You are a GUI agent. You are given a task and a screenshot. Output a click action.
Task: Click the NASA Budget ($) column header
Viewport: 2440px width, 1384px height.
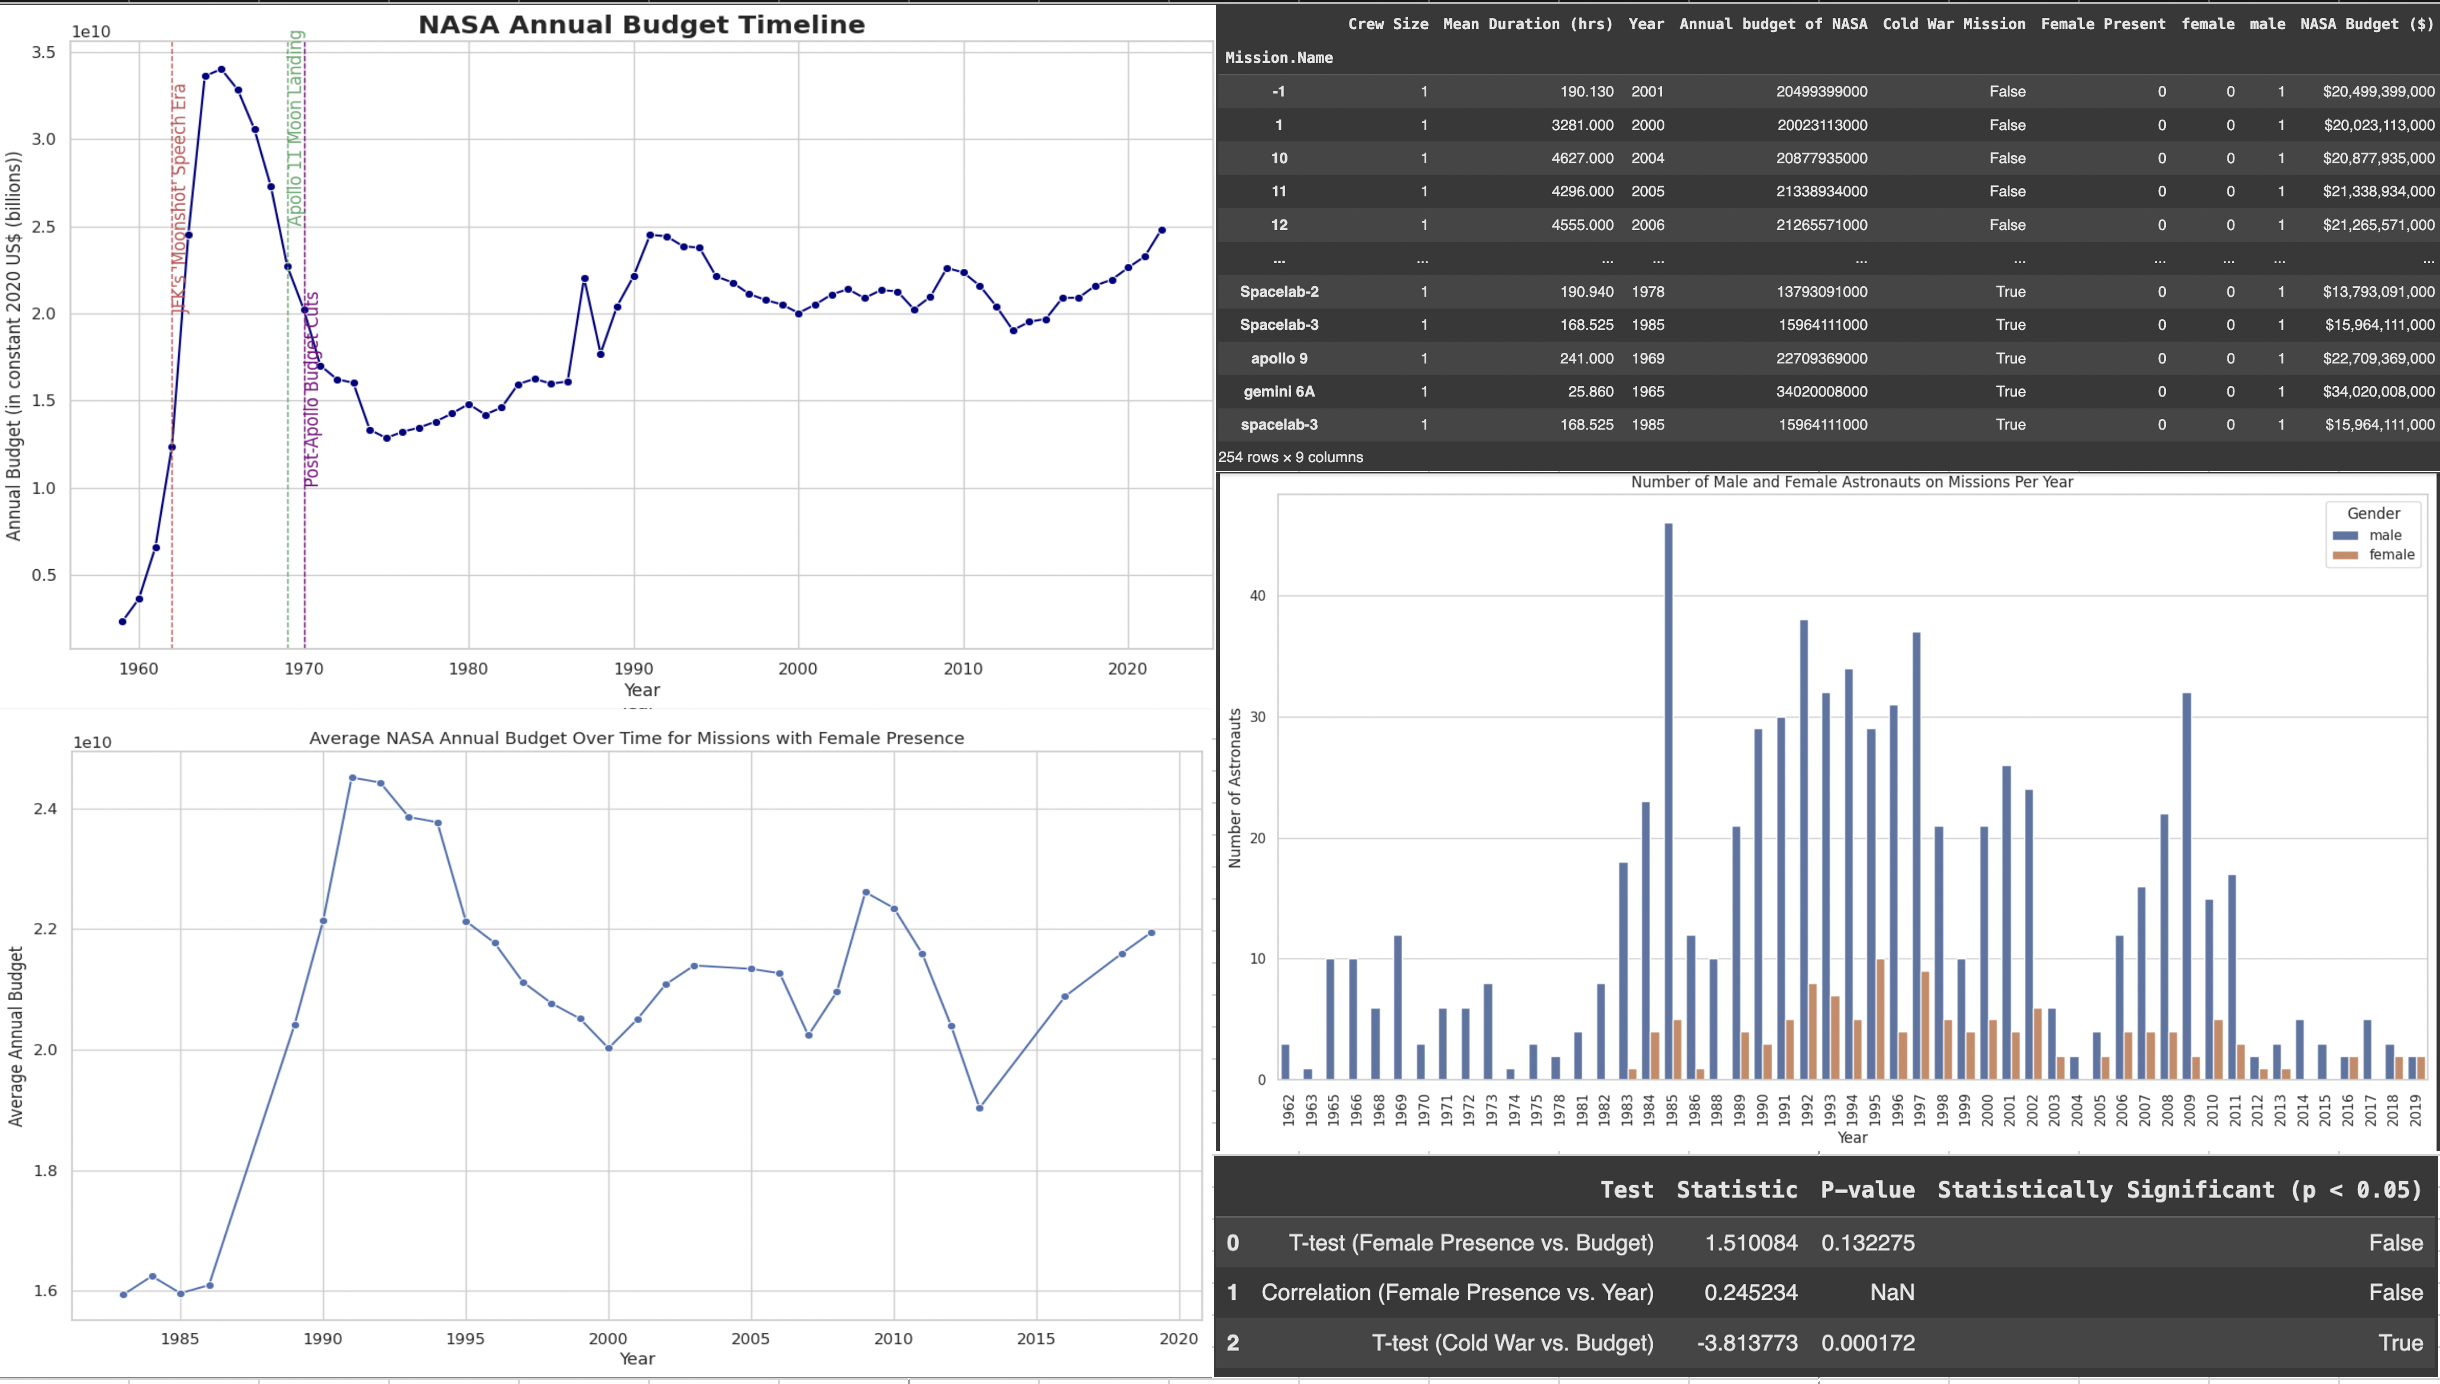click(2366, 24)
